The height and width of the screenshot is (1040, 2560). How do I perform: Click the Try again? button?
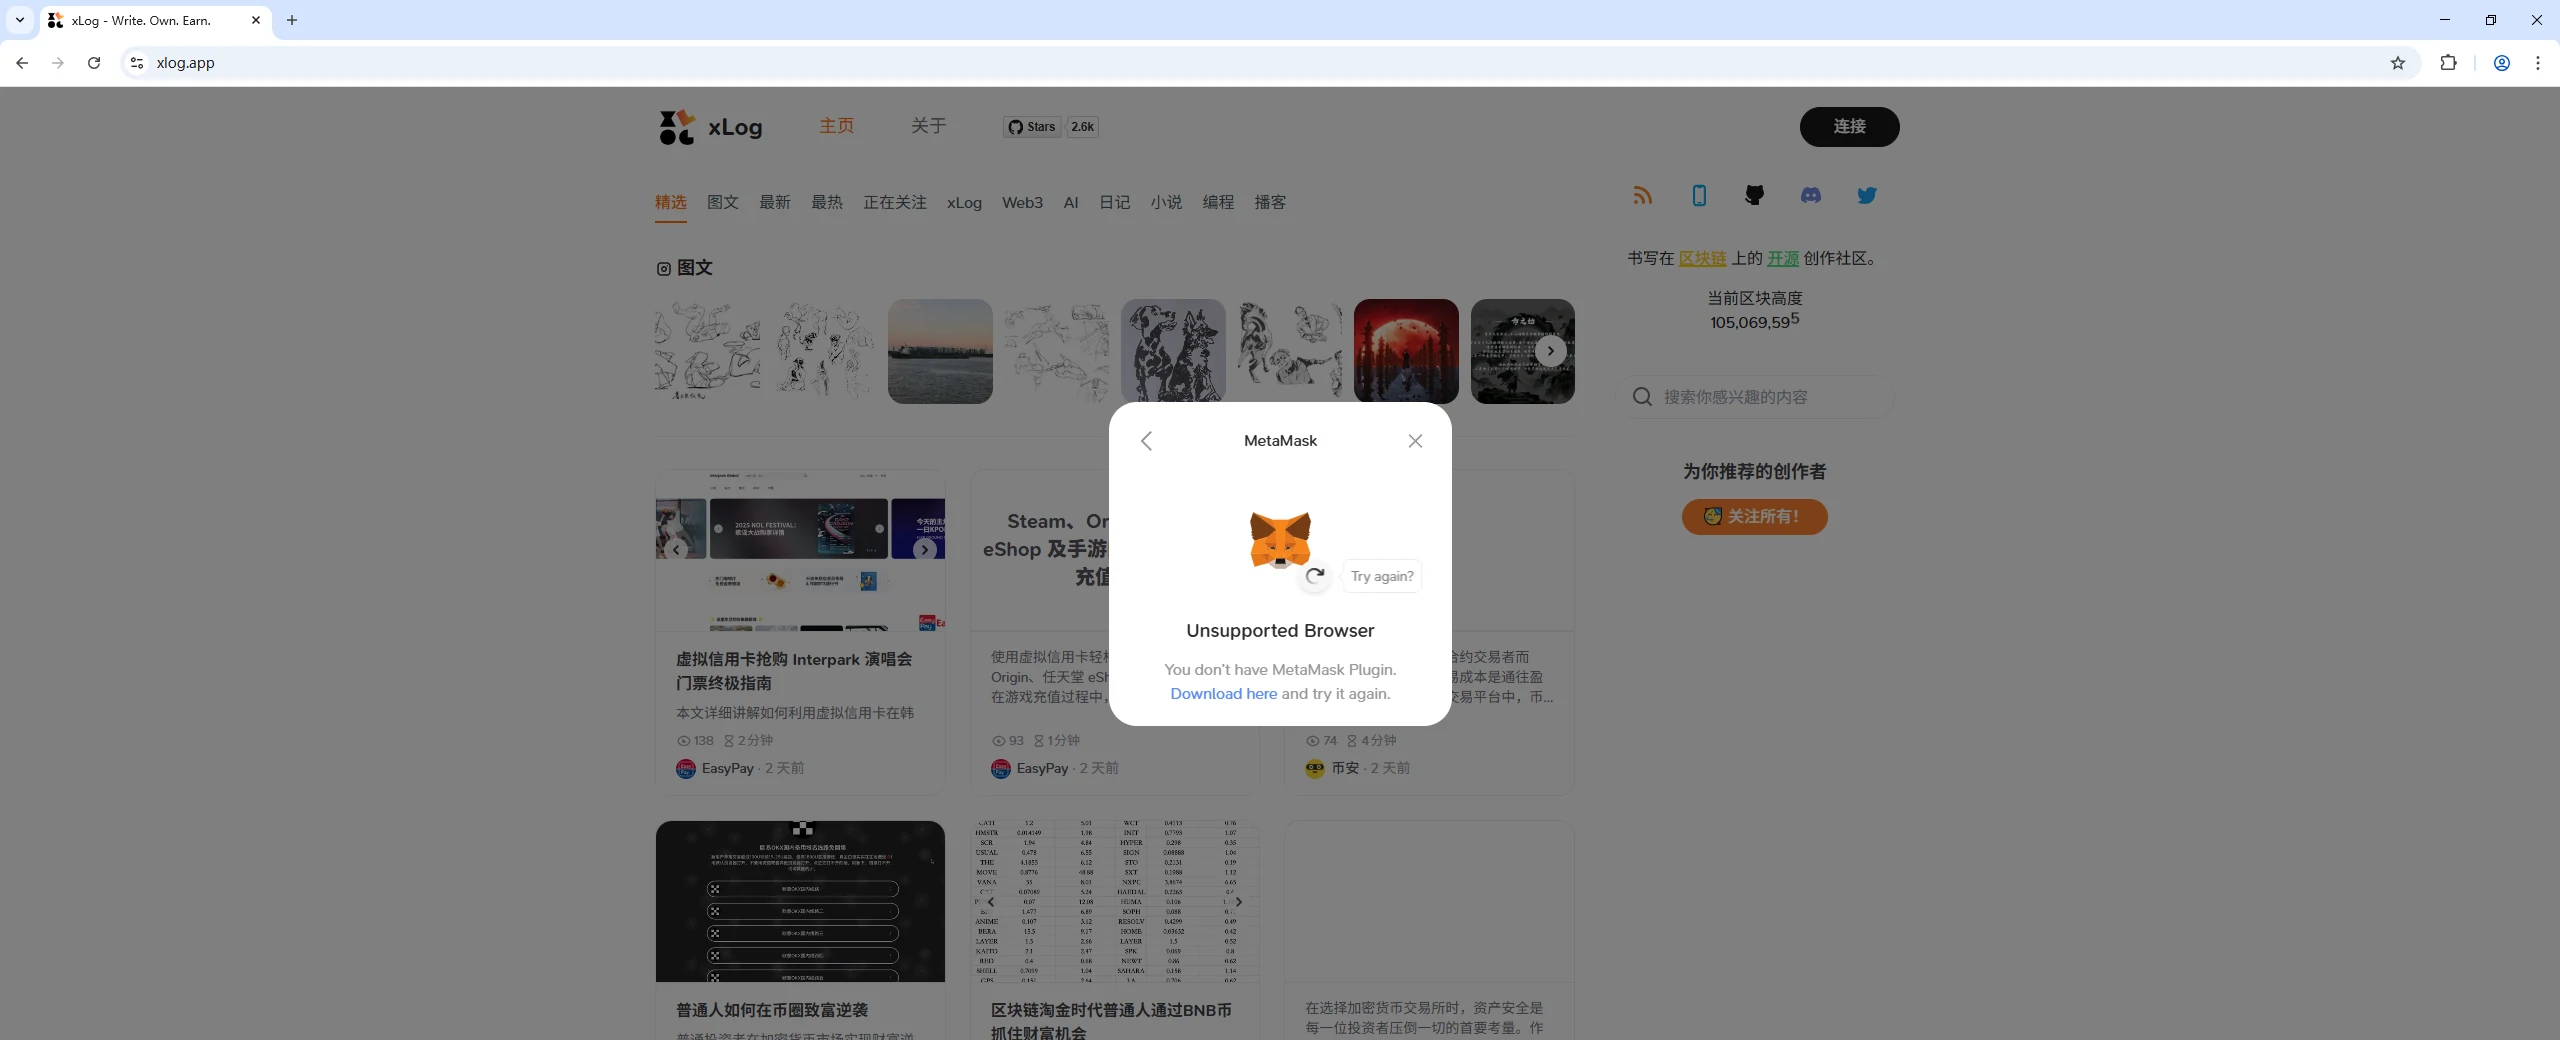click(x=1382, y=576)
